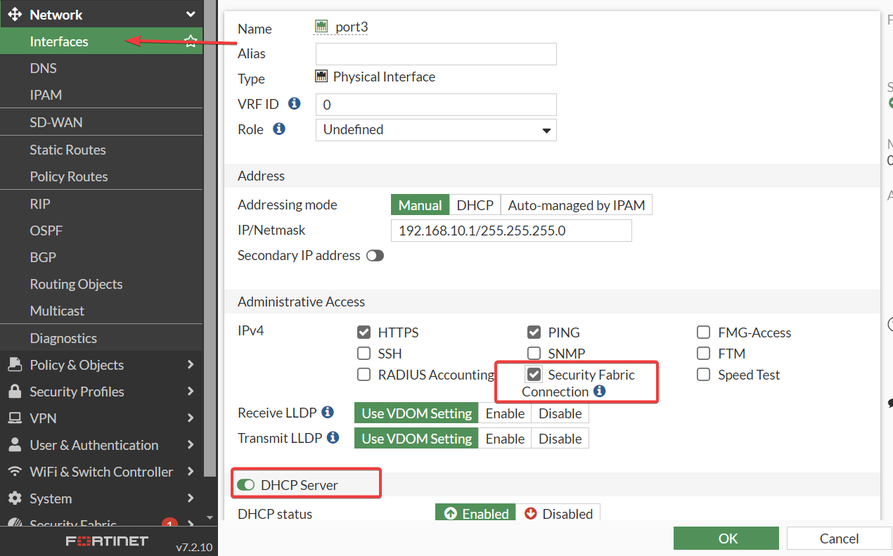Viewport: 893px width, 556px height.
Task: Click the Transmit LLDP info icon
Action: tap(333, 438)
